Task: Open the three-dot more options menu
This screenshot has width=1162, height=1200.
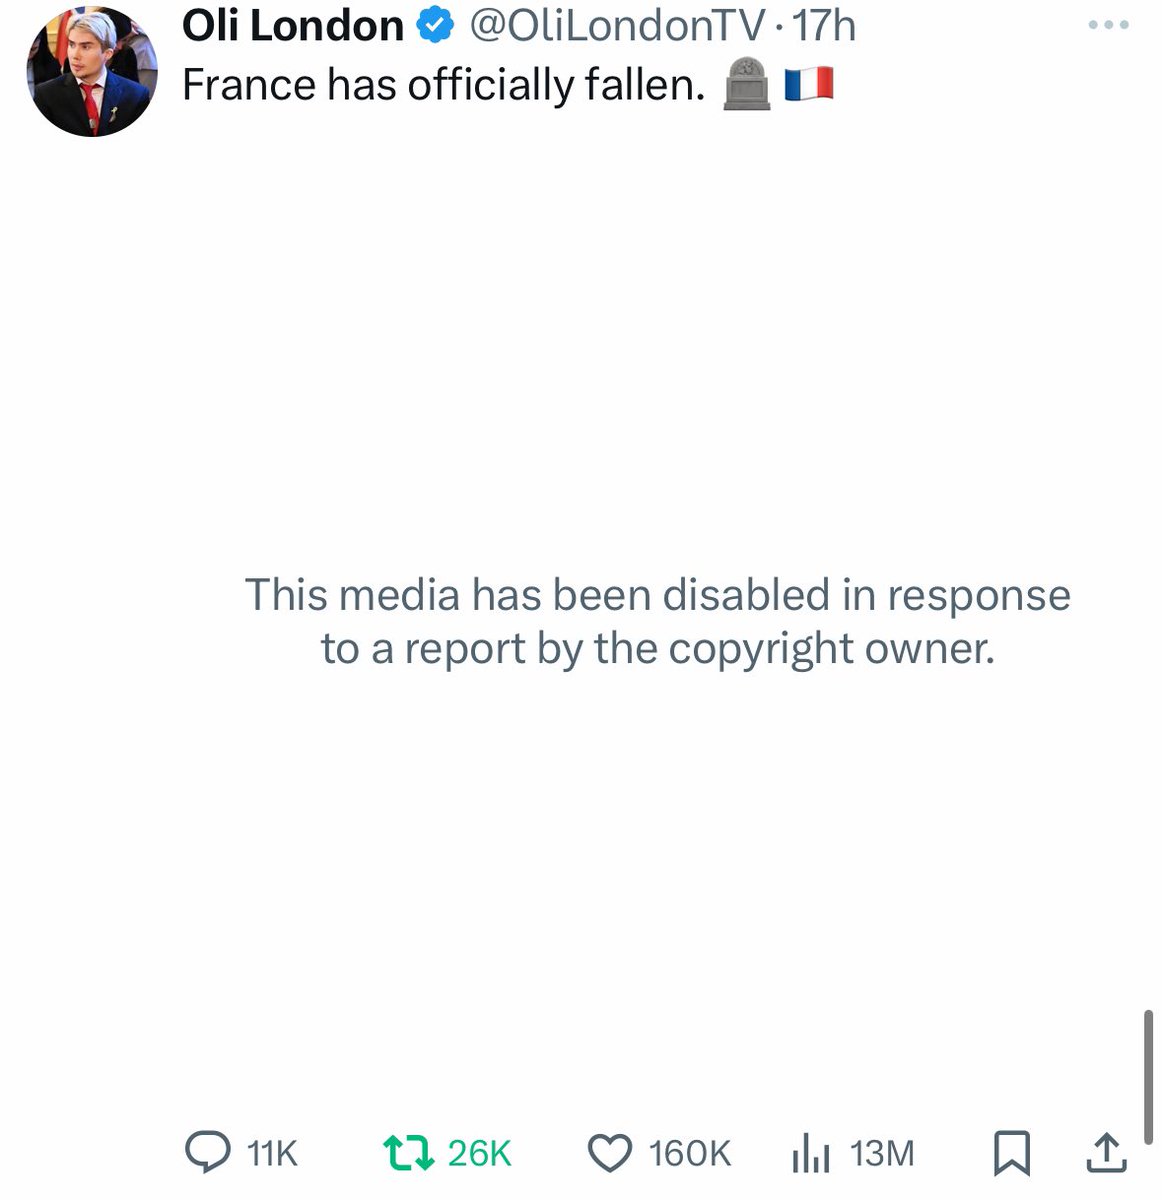Action: click(1109, 26)
